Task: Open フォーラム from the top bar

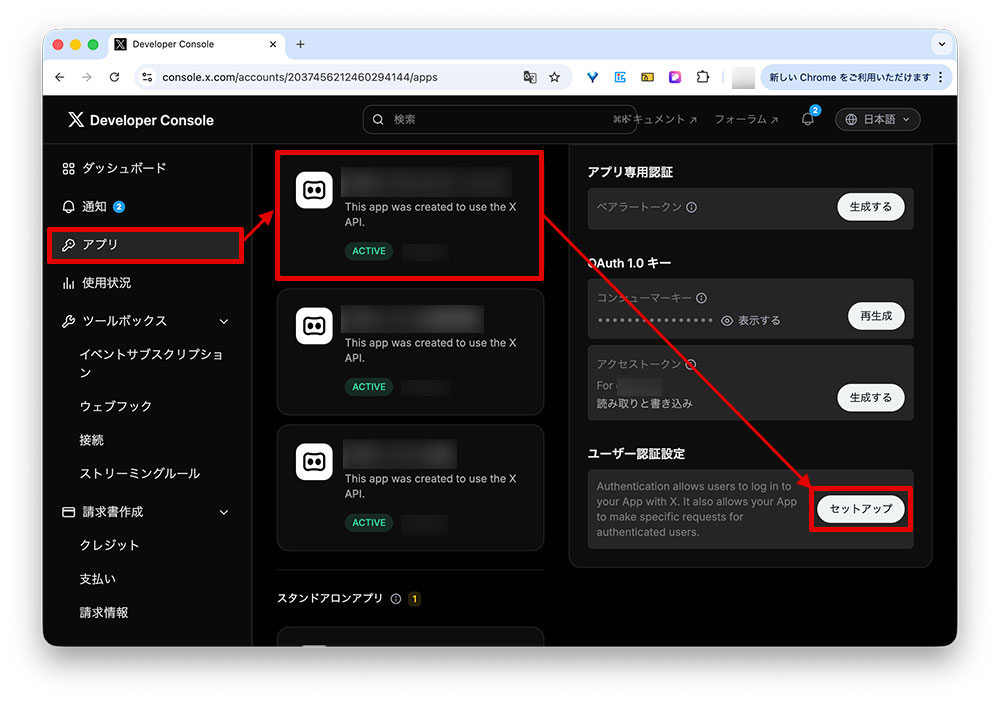Action: (745, 119)
